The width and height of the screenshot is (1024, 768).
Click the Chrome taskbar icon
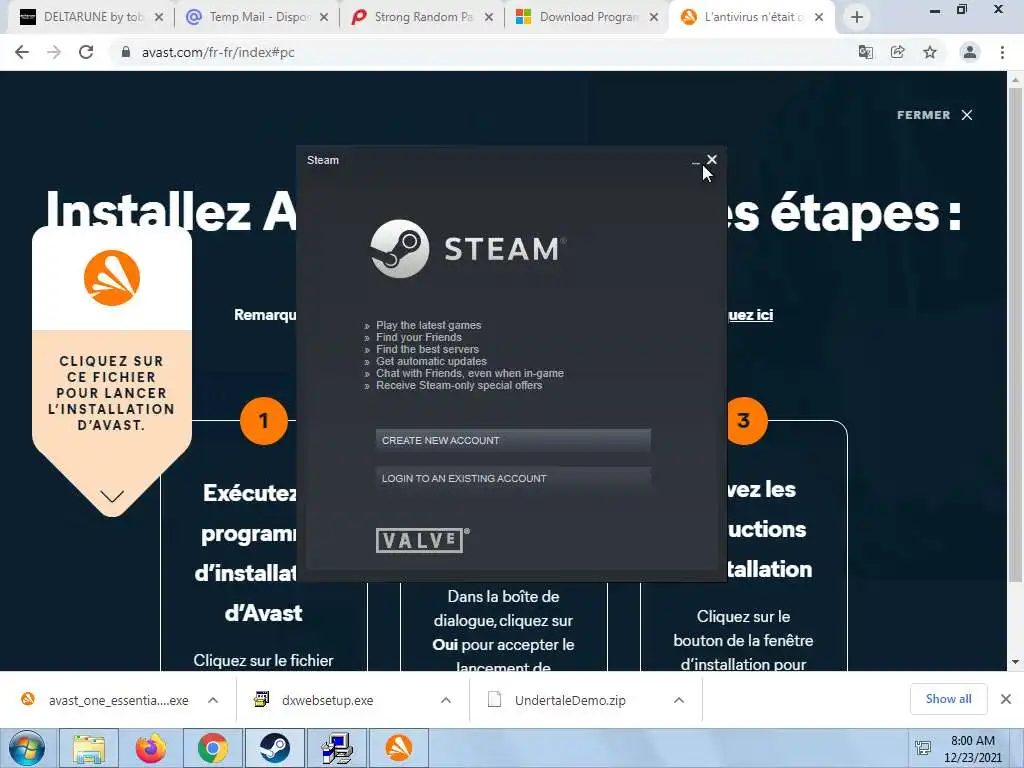click(213, 748)
